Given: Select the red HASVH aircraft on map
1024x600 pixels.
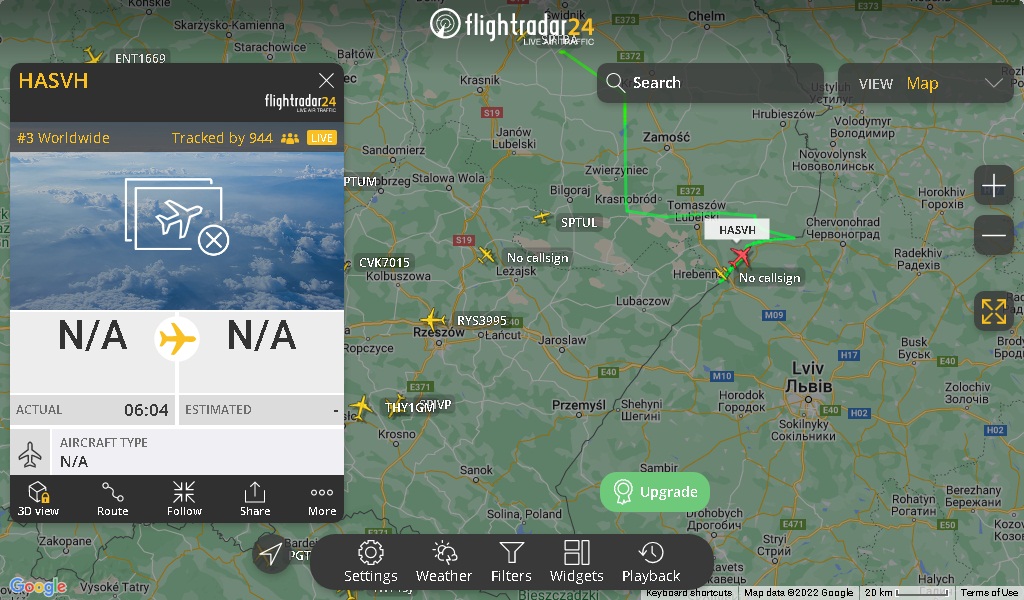Looking at the screenshot, I should coord(740,255).
